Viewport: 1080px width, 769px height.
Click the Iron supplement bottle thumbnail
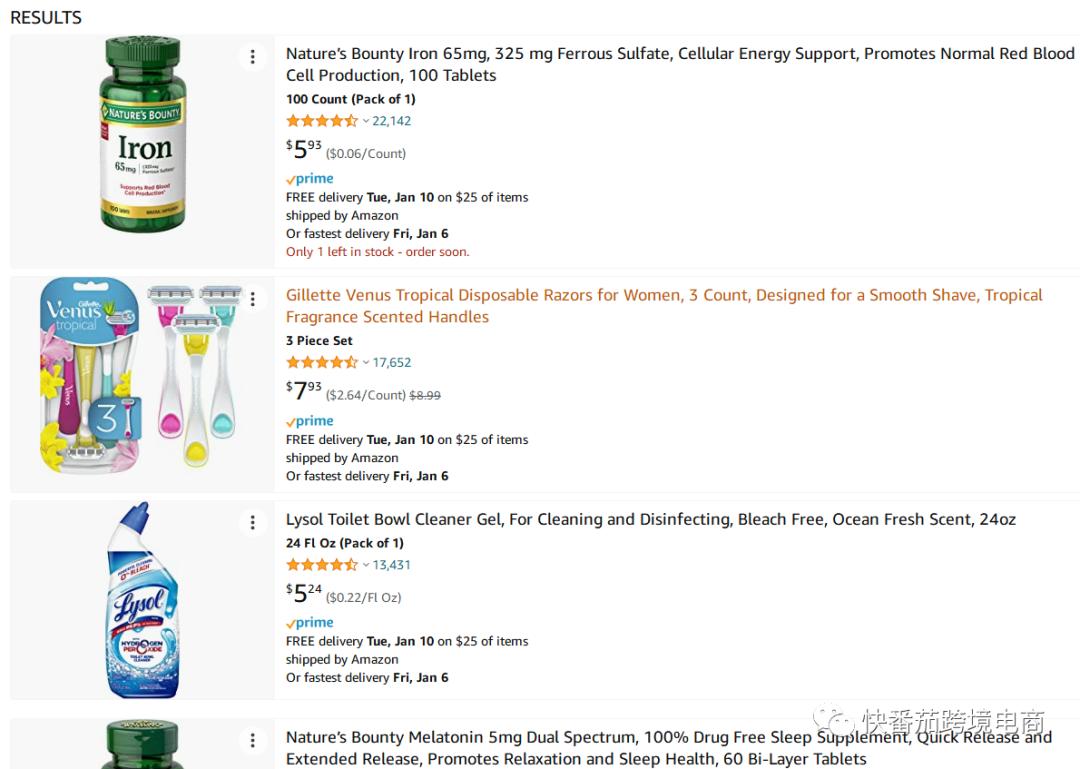tap(142, 134)
